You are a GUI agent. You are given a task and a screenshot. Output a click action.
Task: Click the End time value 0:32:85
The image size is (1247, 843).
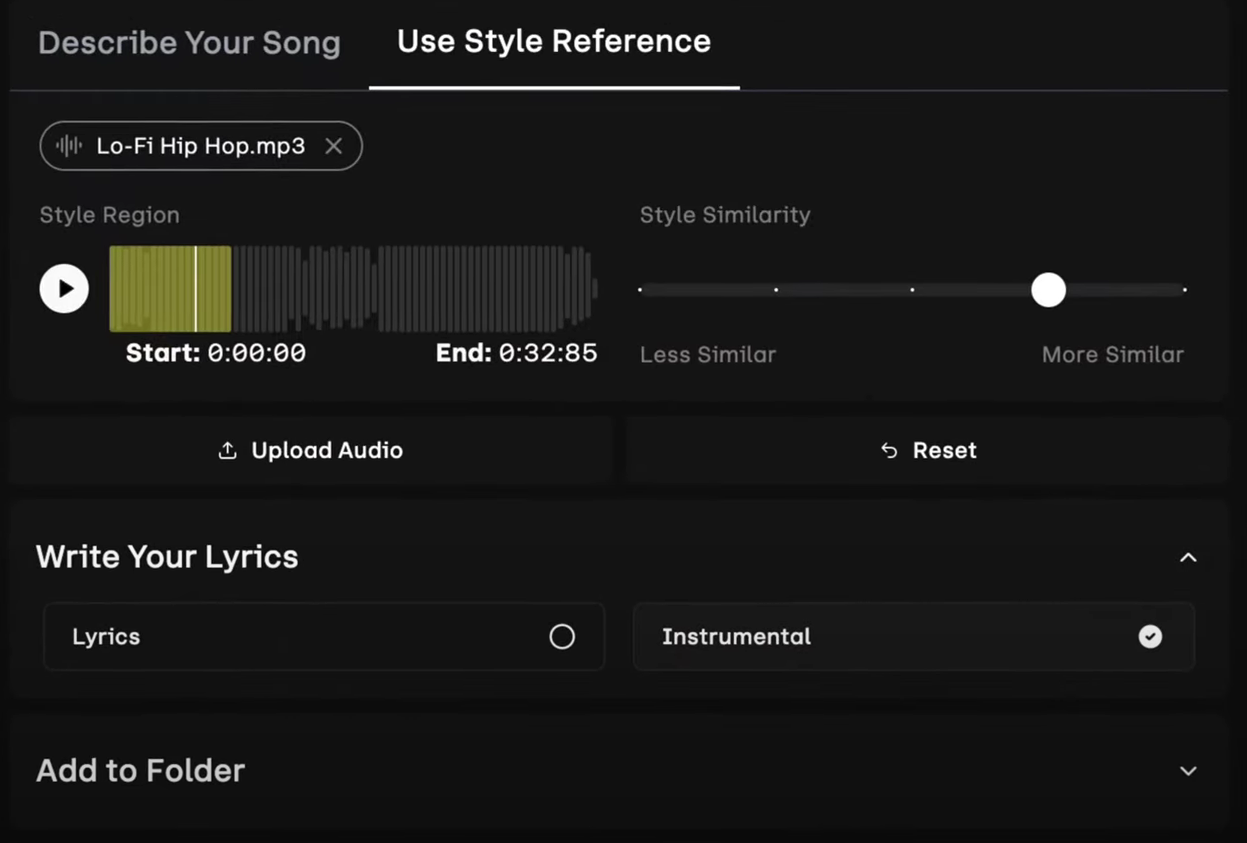[x=548, y=354]
